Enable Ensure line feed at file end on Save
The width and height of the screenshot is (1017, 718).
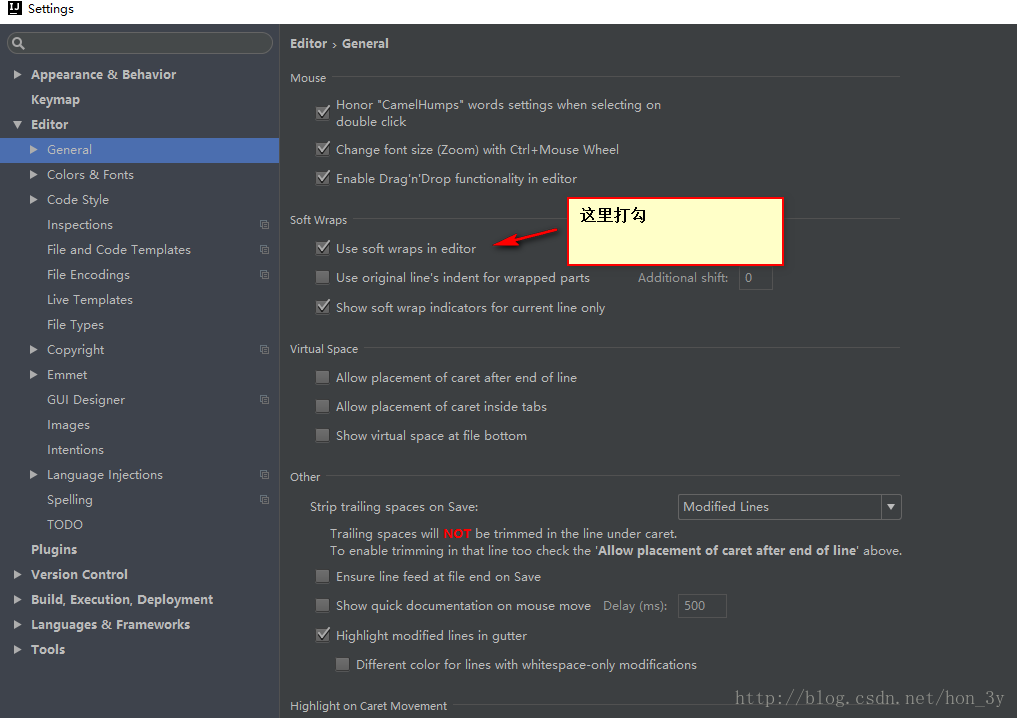(322, 577)
